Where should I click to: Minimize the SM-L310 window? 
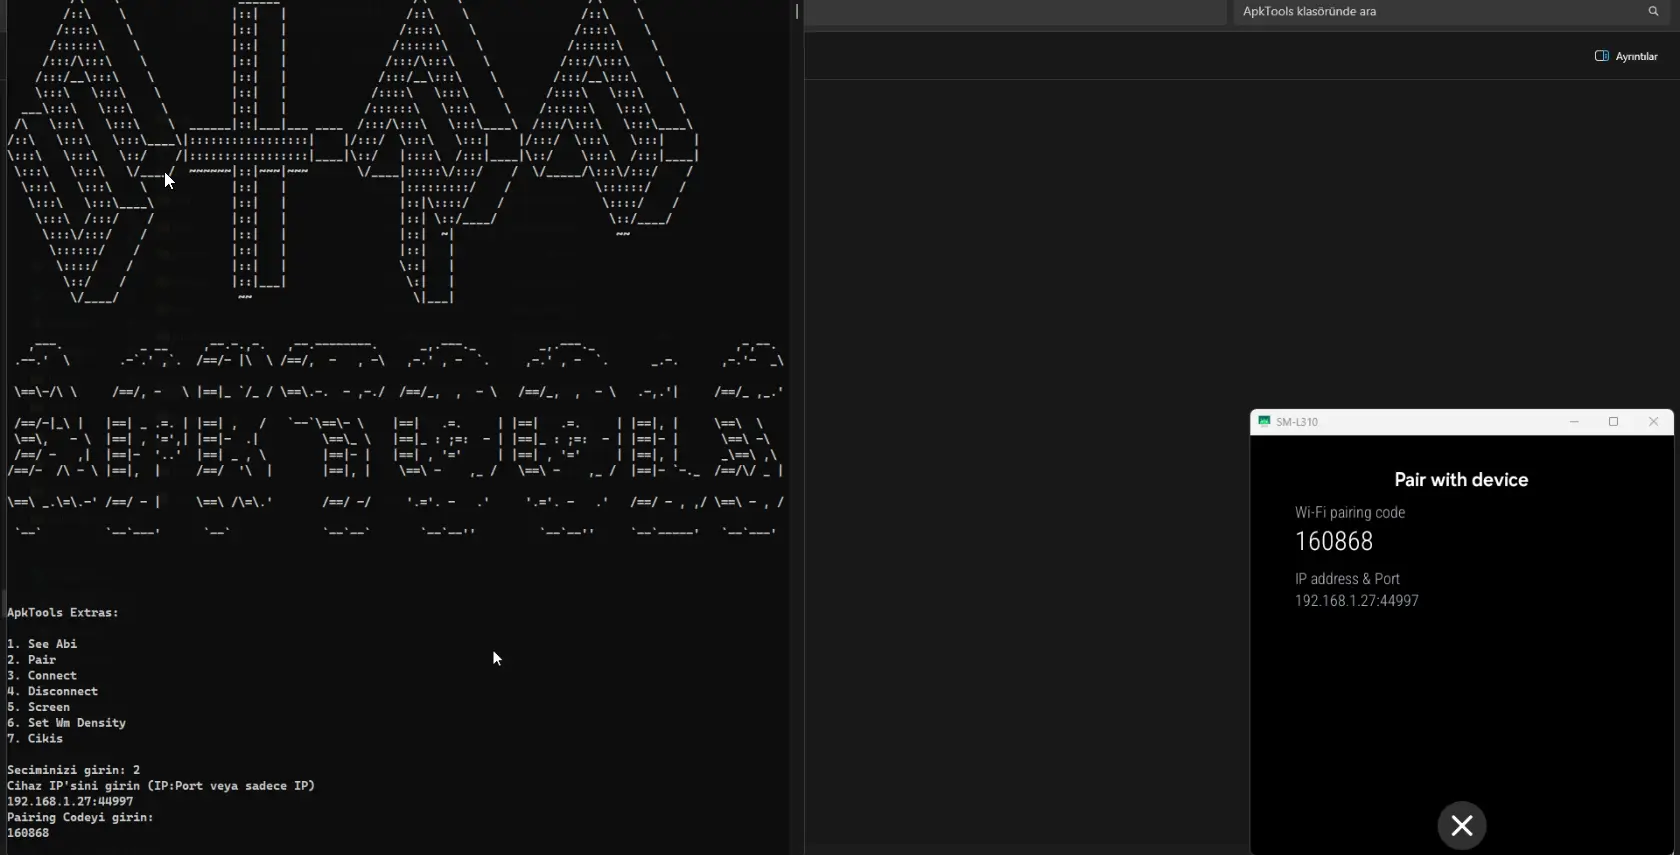tap(1574, 422)
